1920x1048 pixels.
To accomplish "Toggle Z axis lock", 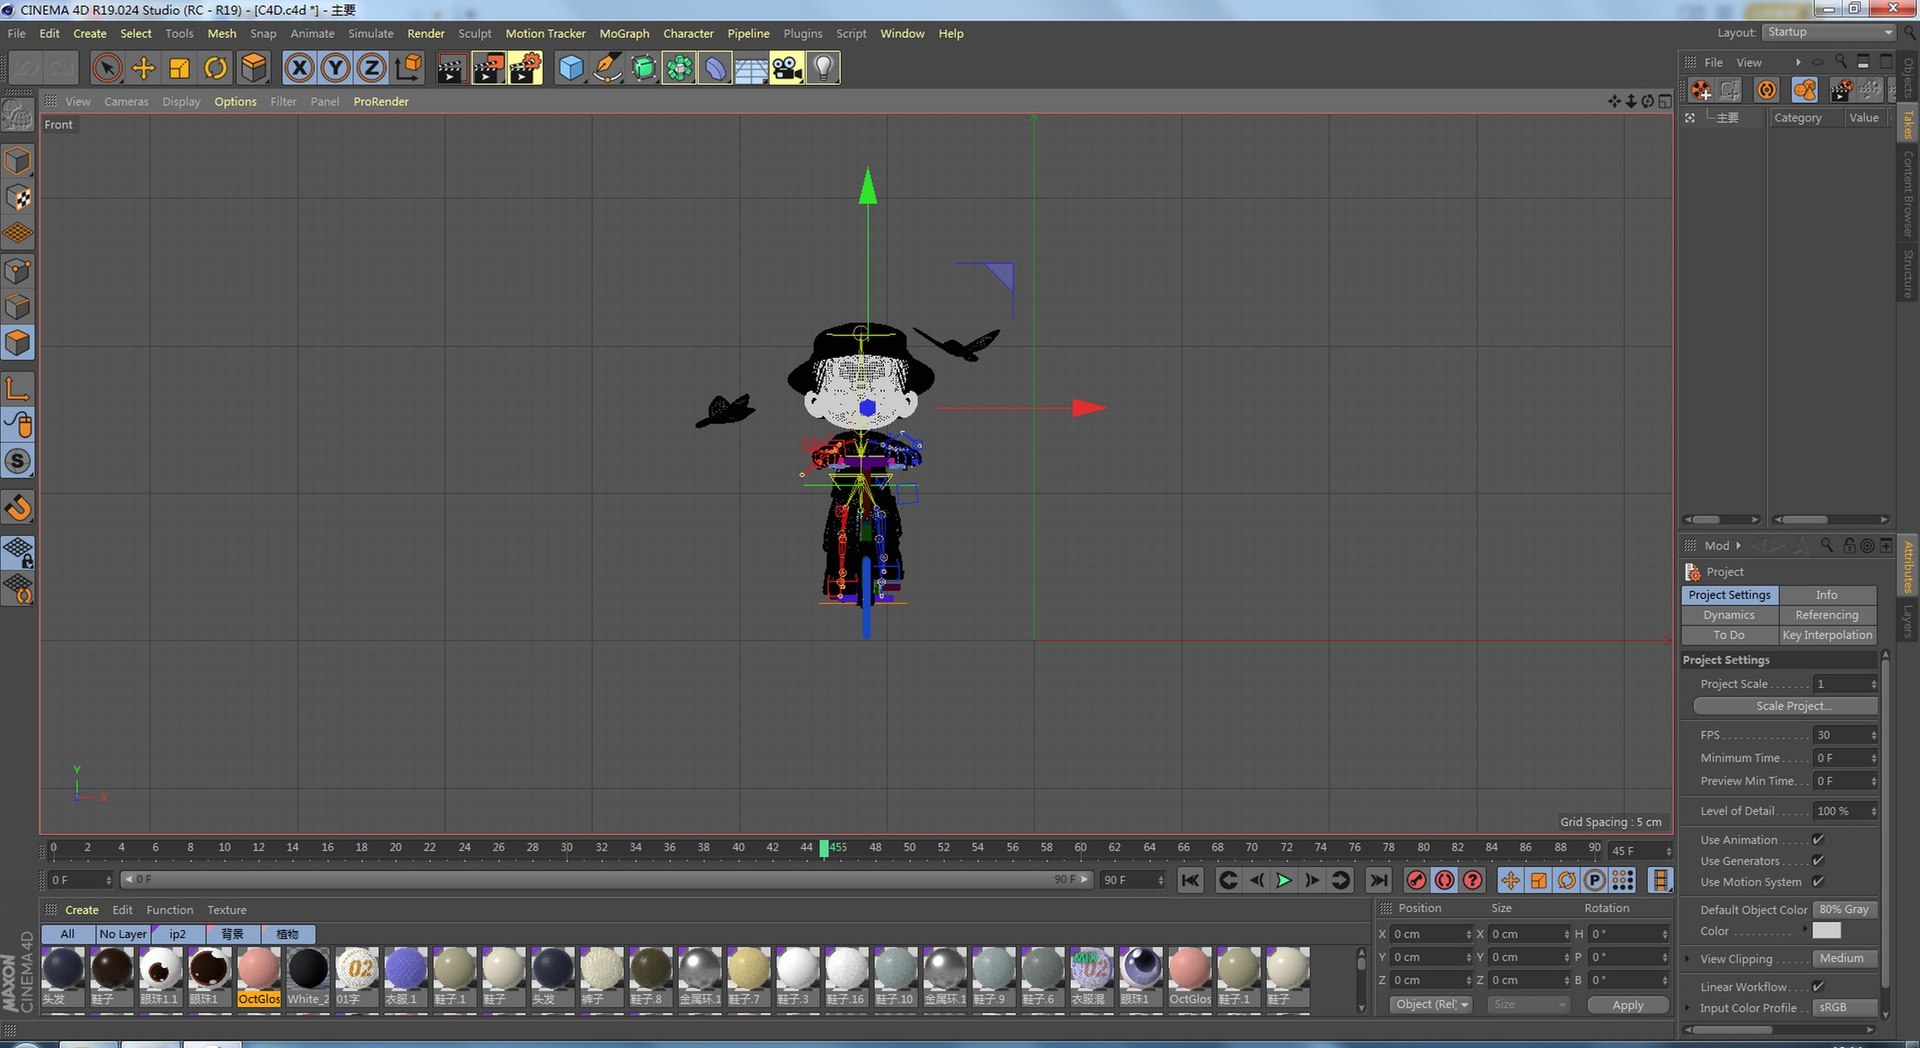I will click(371, 68).
